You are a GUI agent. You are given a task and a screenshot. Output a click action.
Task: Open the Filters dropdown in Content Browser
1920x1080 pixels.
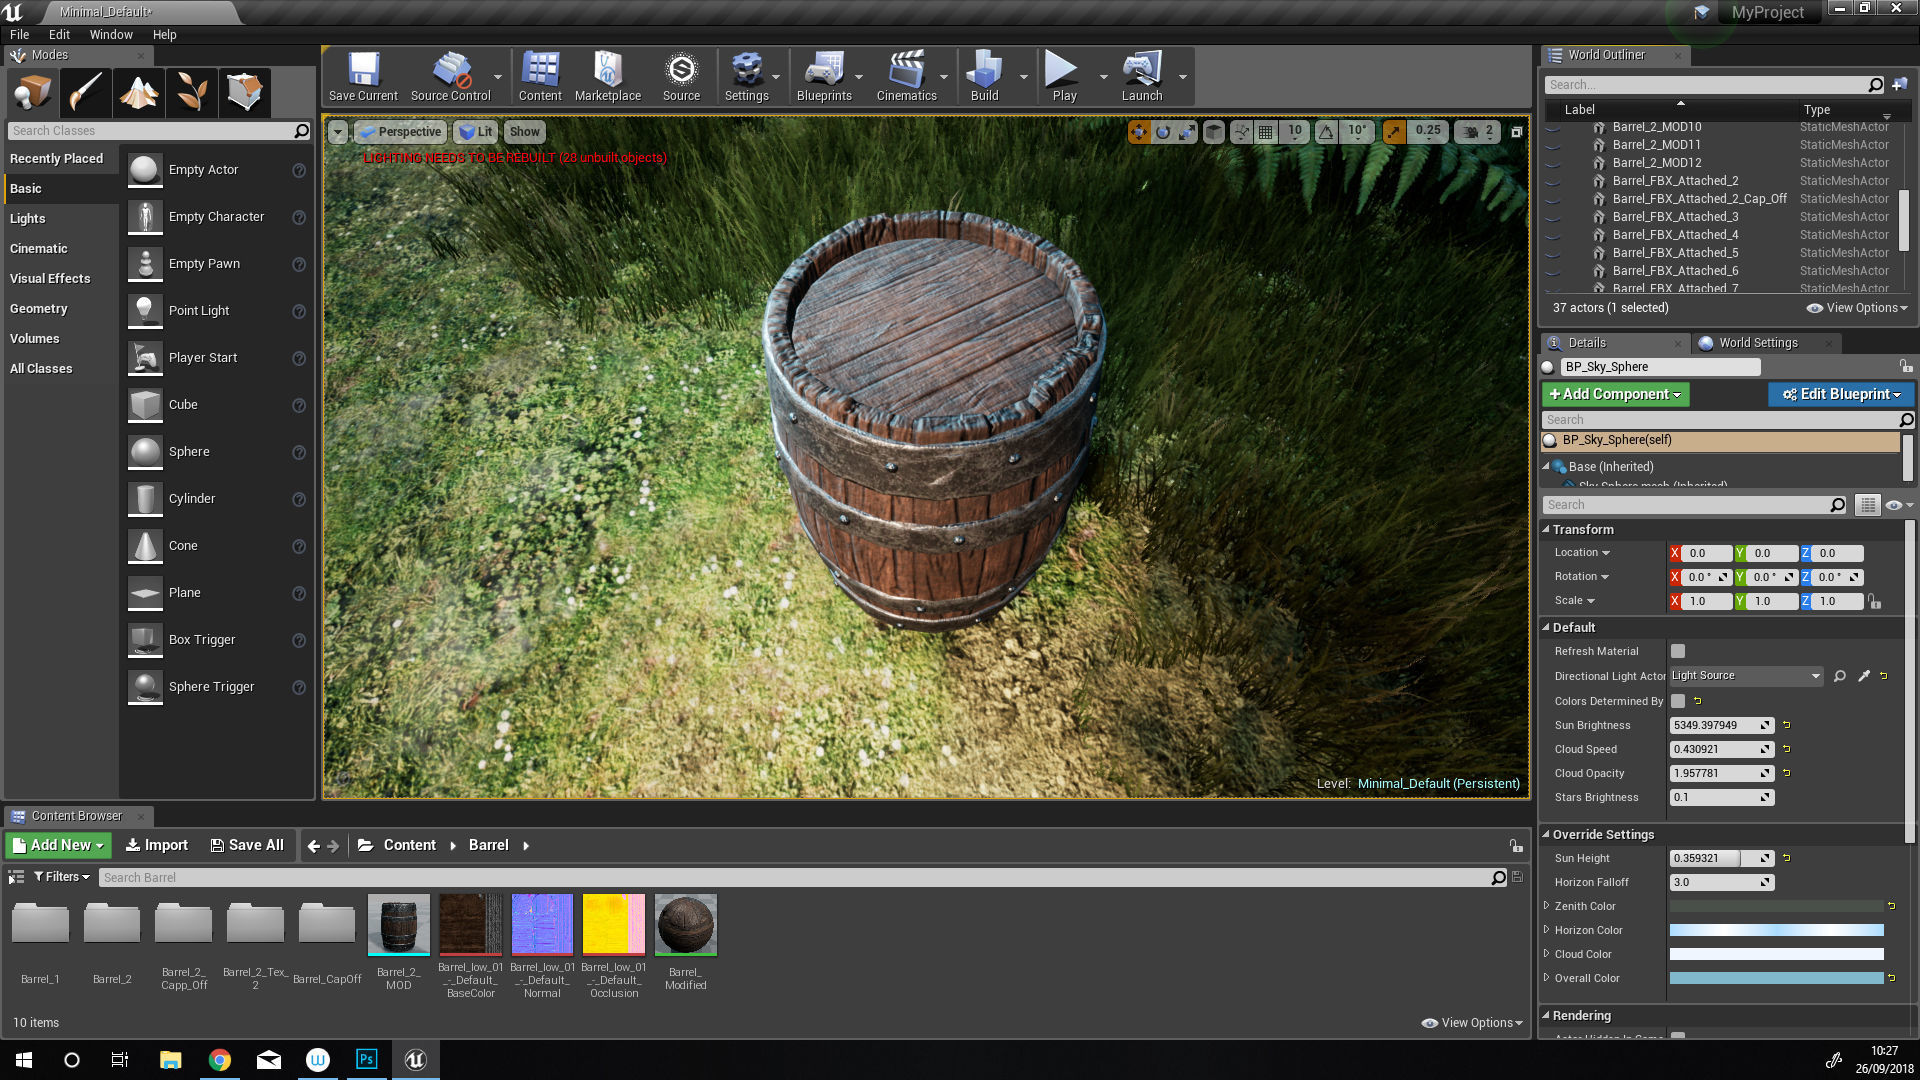[x=62, y=877]
